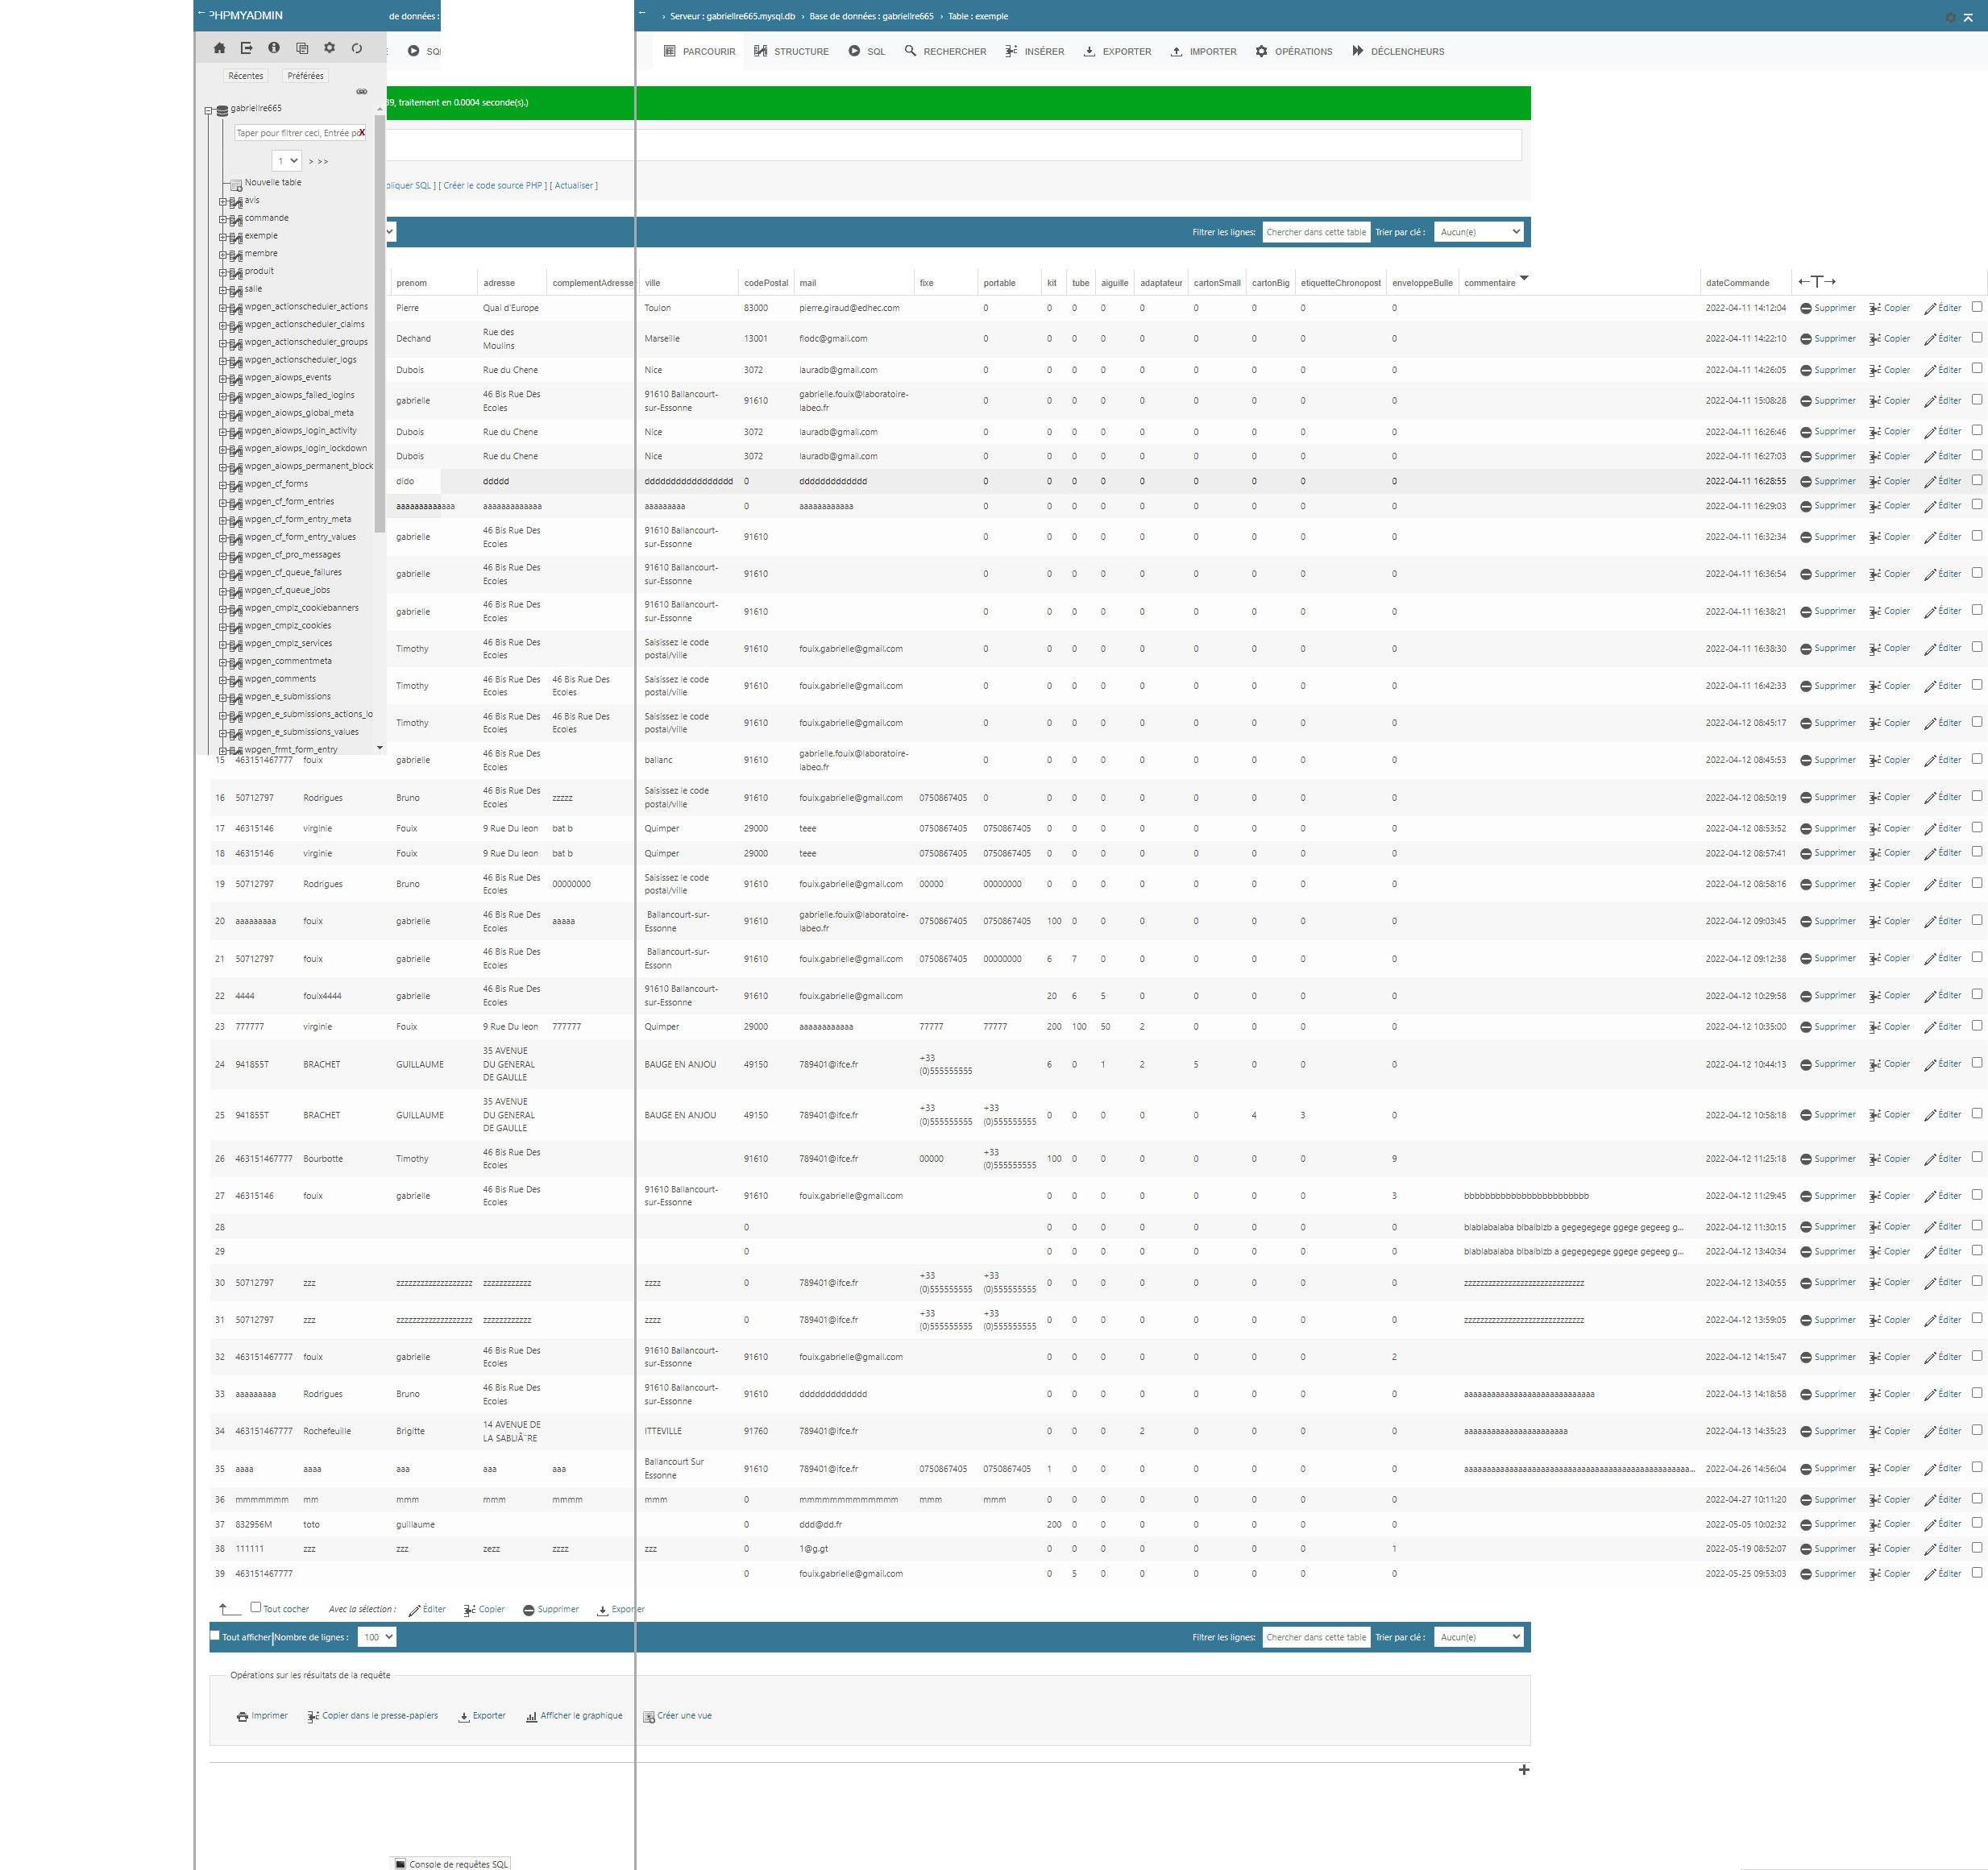The width and height of the screenshot is (1988, 1870).
Task: Tick checkbox for row 2022-05-19 08:52:07
Action: coord(1977,1547)
